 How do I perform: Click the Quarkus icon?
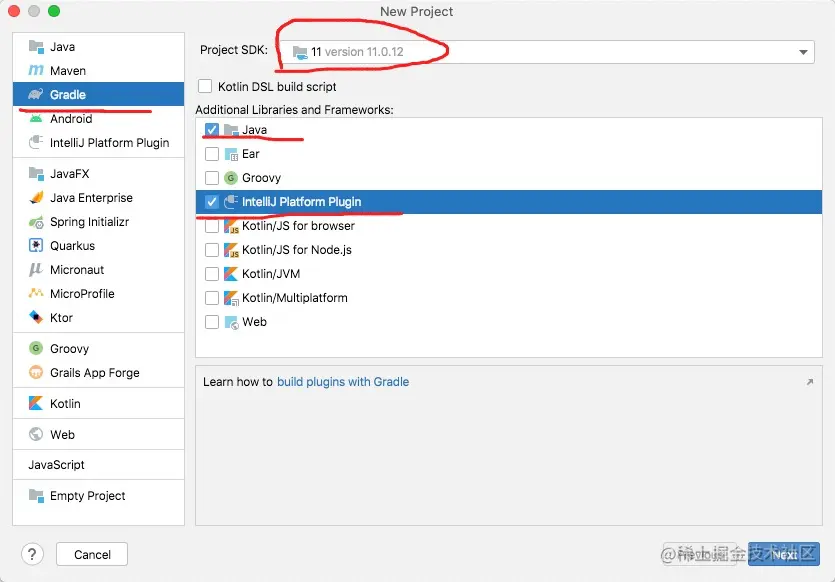[x=36, y=245]
